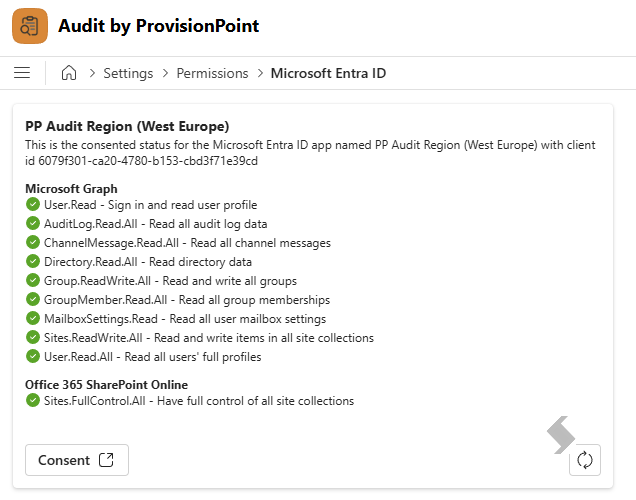Screen dimensions: 636x500
Task: Click 'User.Read - Sign in and read user profile'
Action: pyautogui.click(x=150, y=205)
